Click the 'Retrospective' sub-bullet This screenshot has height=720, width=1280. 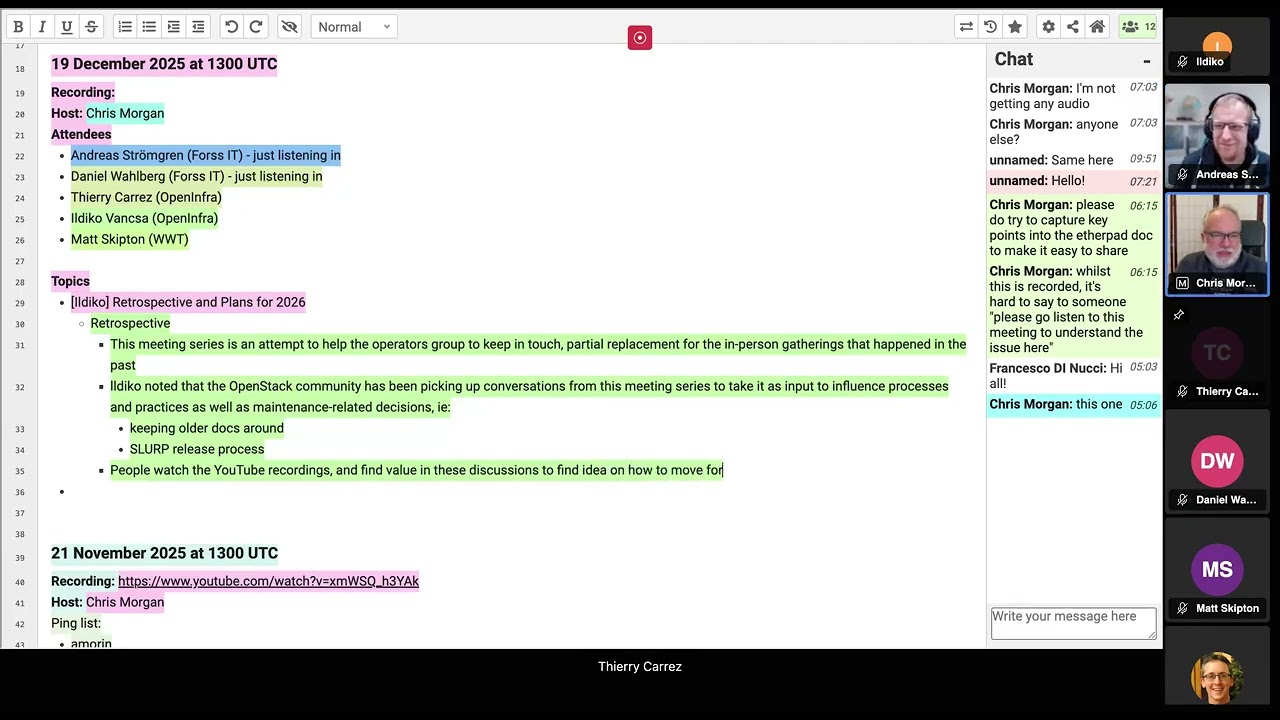[x=130, y=323]
